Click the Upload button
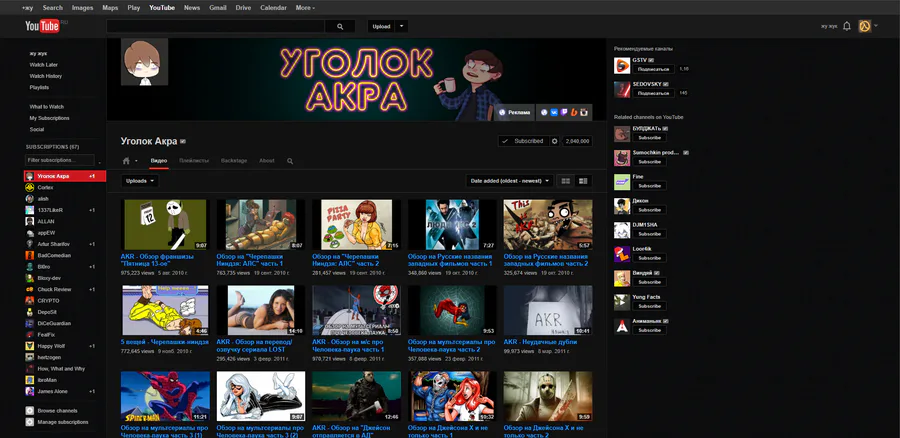 (x=381, y=26)
